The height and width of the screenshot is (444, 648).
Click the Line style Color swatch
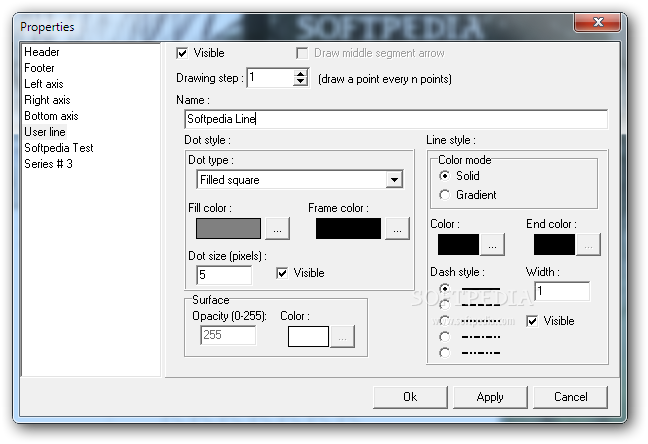coord(458,245)
